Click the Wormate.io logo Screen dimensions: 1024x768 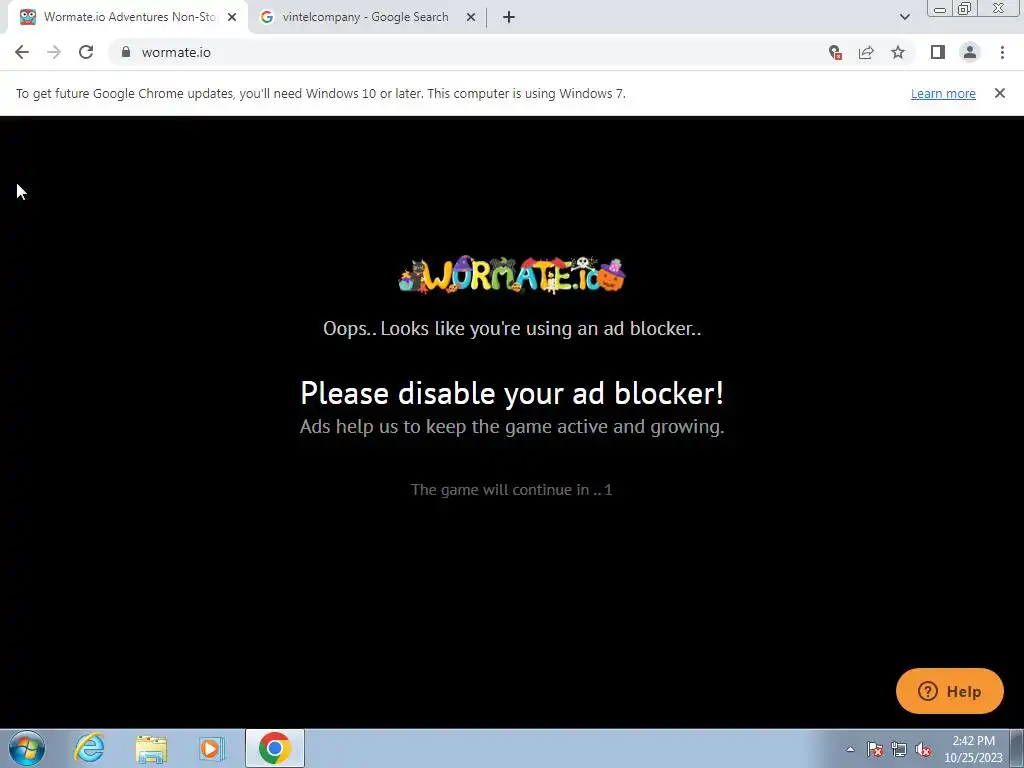pos(512,275)
